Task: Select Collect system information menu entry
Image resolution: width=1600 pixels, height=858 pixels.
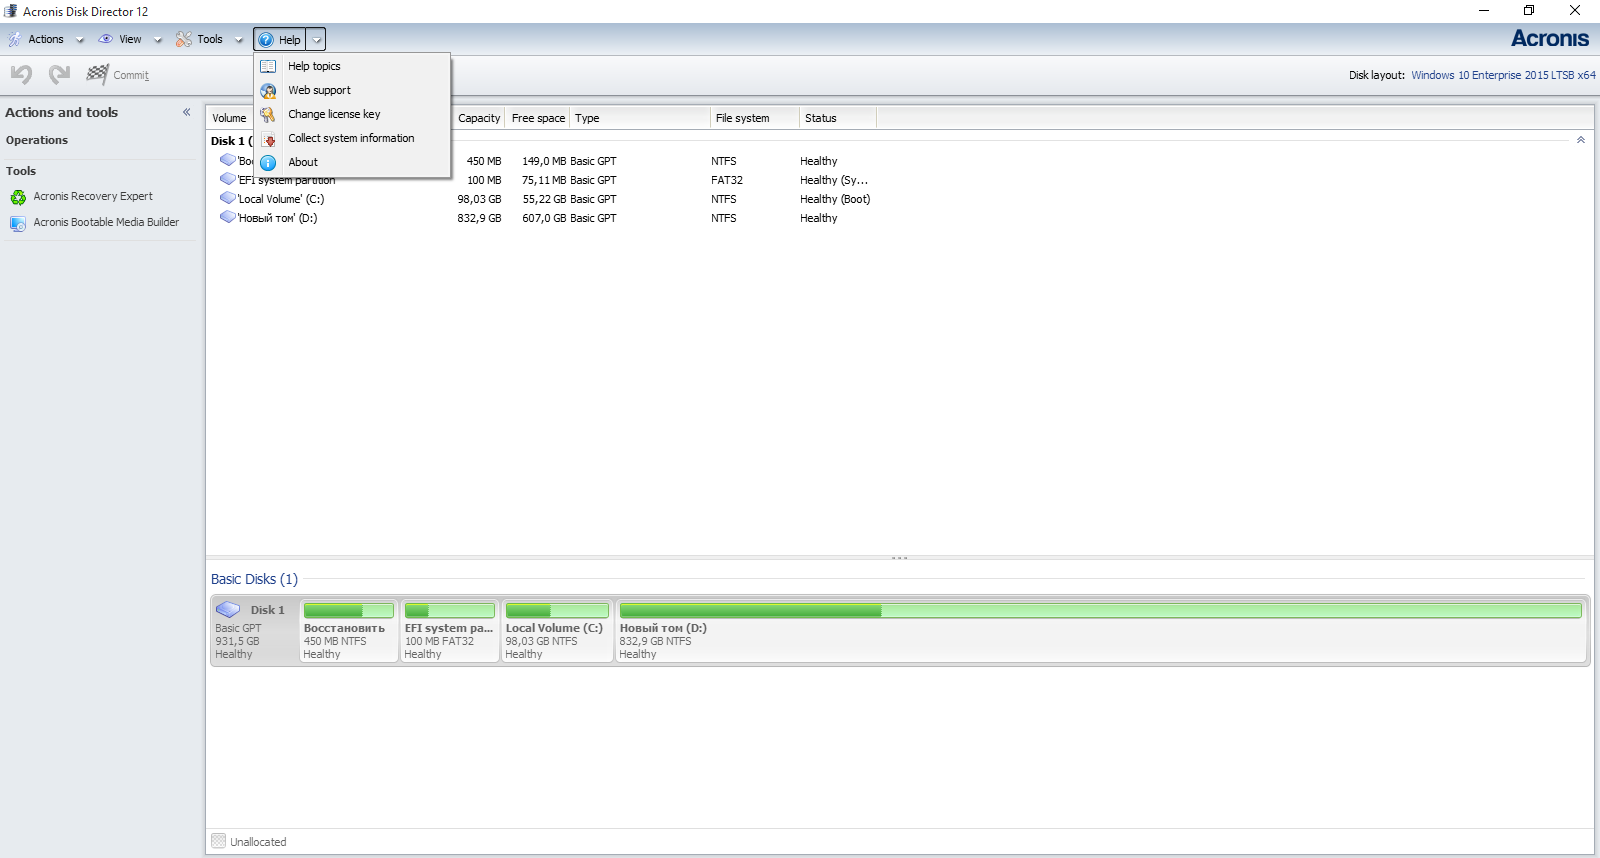Action: (352, 138)
